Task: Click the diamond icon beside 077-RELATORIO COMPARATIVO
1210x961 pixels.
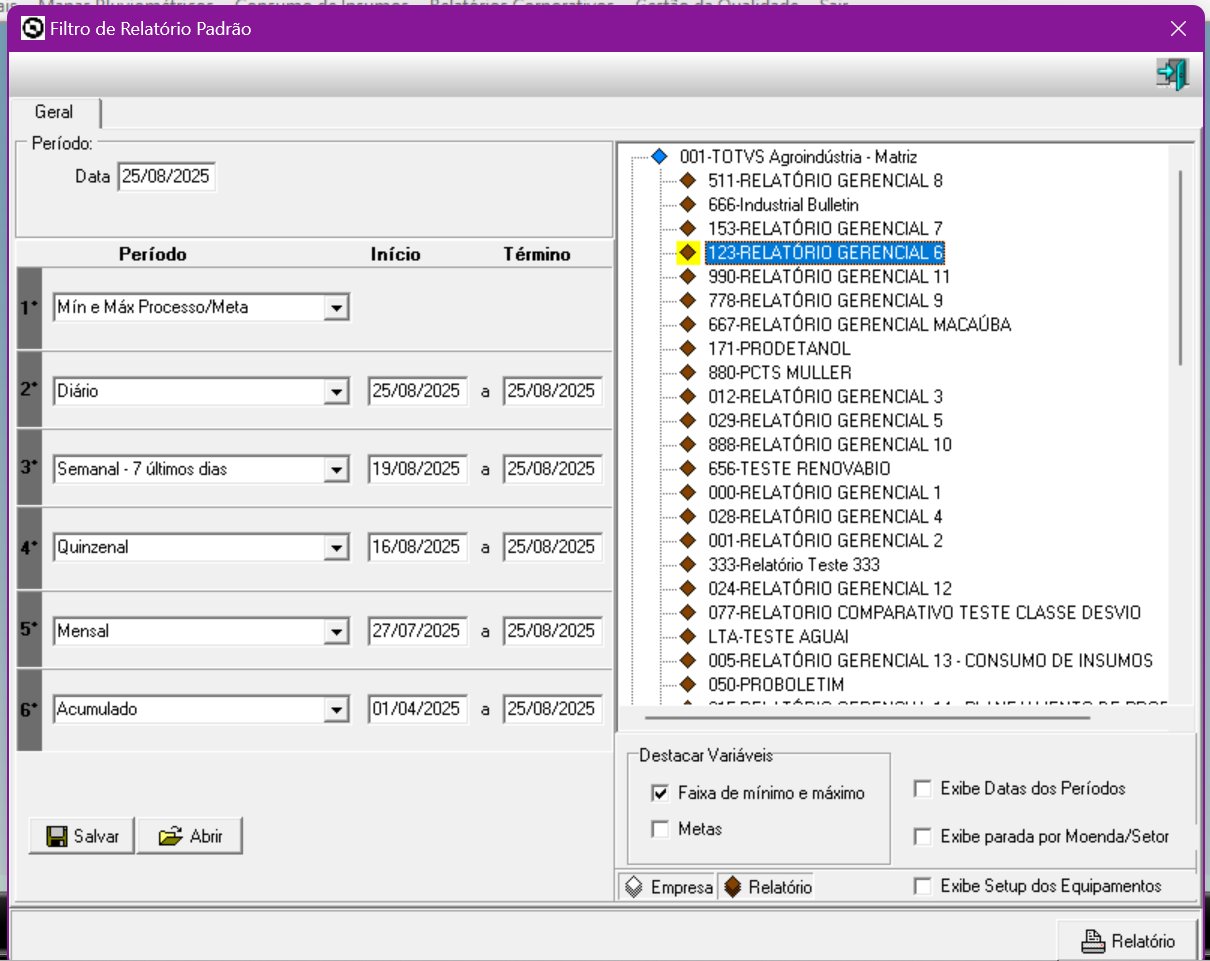Action: click(x=688, y=613)
